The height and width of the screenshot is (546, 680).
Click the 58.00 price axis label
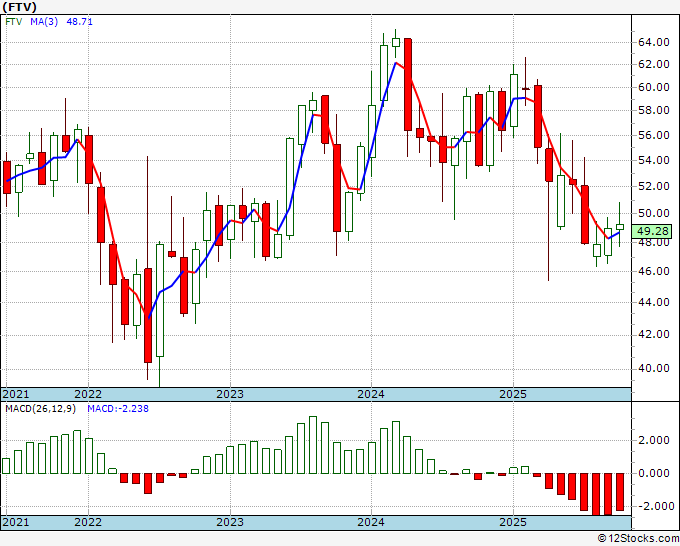coord(654,111)
